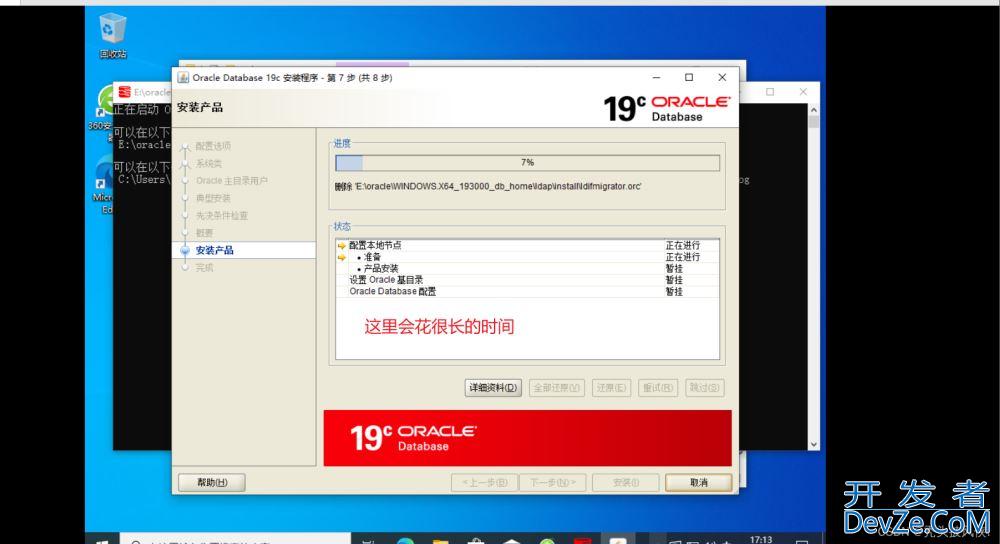1000x544 pixels.
Task: Click the yellow arrow beside 配置本地节点
Action: pyautogui.click(x=342, y=246)
